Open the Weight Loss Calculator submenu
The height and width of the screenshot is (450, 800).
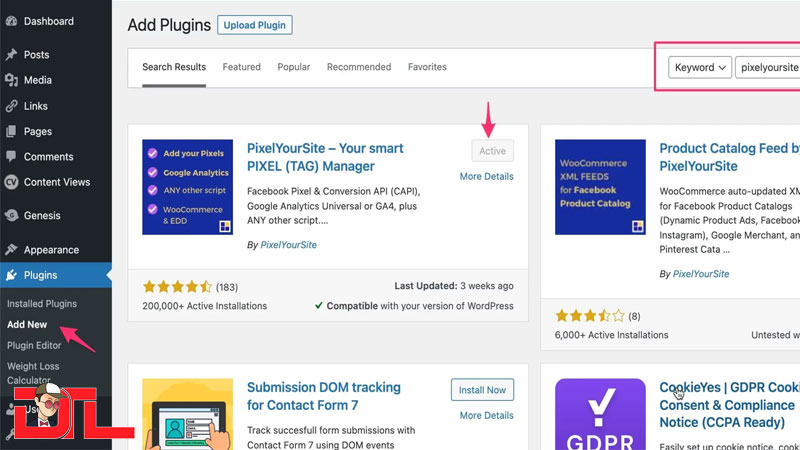pos(33,373)
